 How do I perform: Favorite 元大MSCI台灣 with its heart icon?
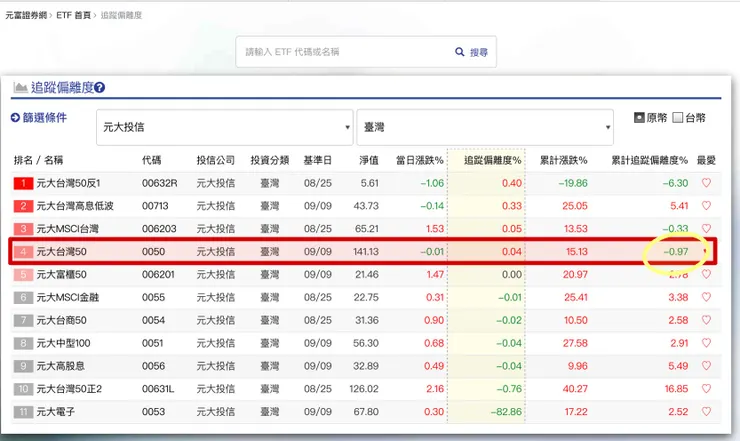coord(706,228)
